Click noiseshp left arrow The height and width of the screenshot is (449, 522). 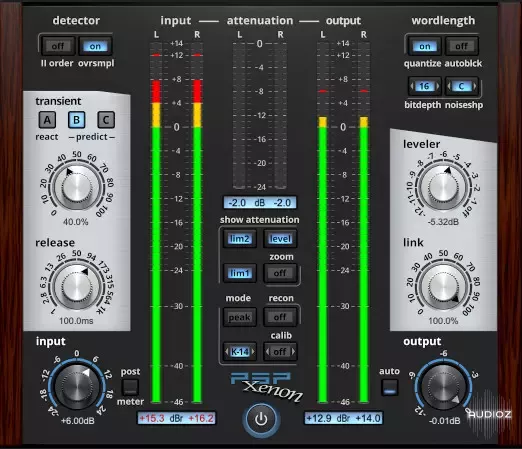(449, 86)
